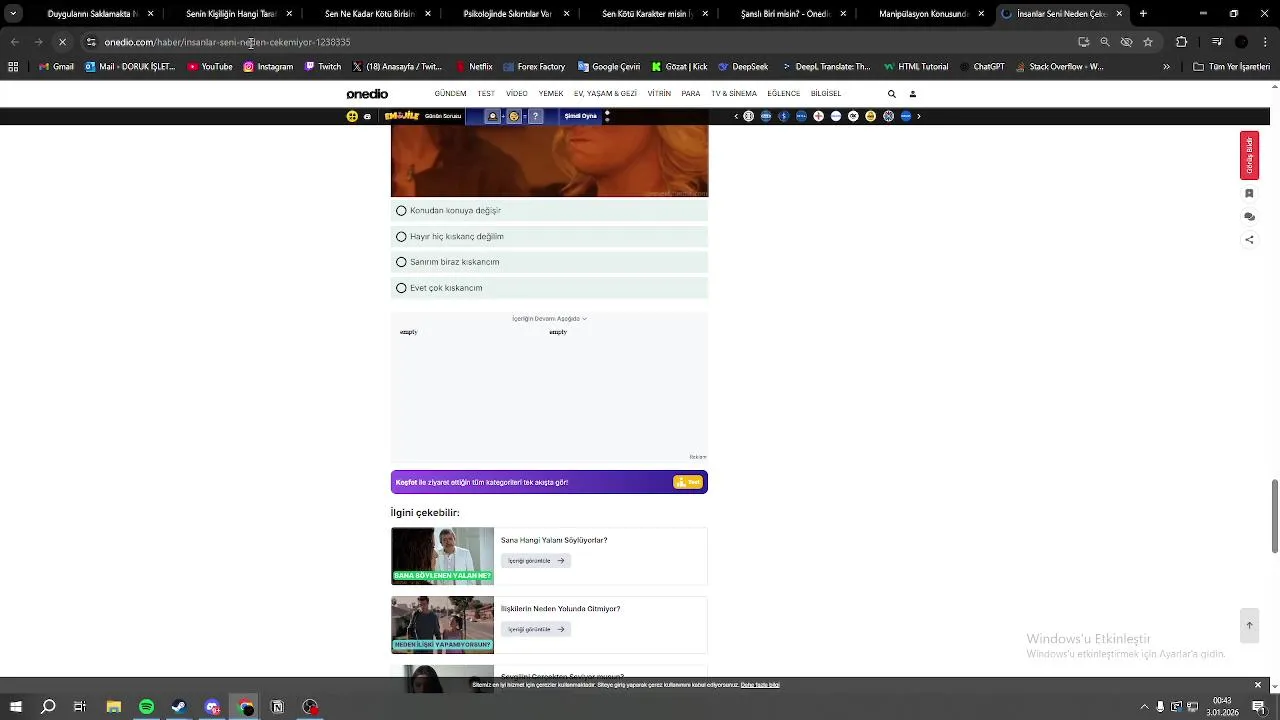1280x720 pixels.
Task: Open the Netflix bookmark
Action: [473, 67]
